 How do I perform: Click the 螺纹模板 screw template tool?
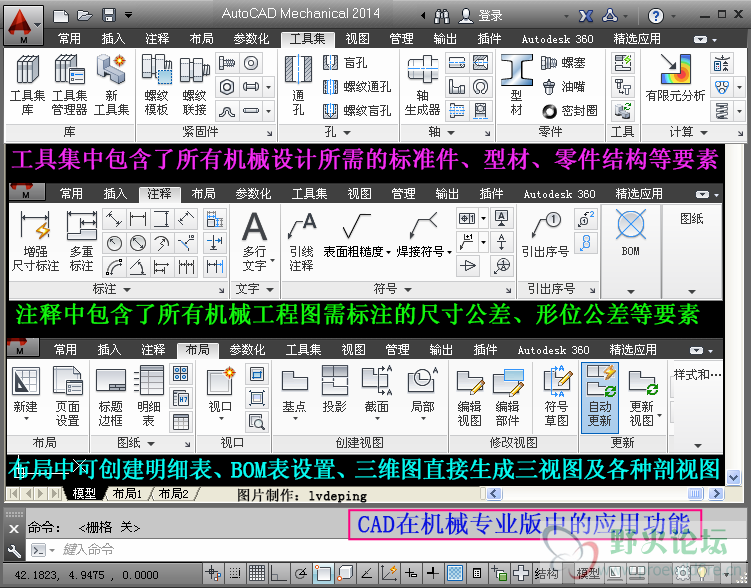pyautogui.click(x=157, y=84)
